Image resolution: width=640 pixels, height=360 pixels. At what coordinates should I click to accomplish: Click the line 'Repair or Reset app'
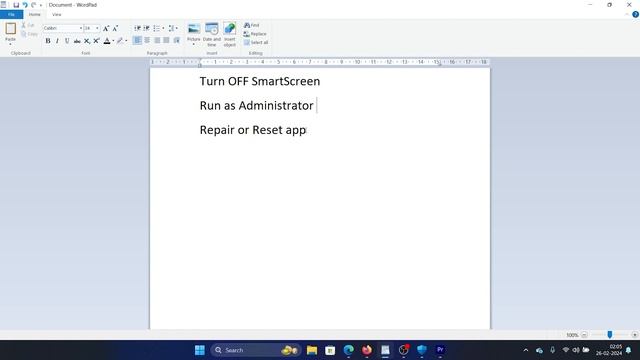coord(253,130)
